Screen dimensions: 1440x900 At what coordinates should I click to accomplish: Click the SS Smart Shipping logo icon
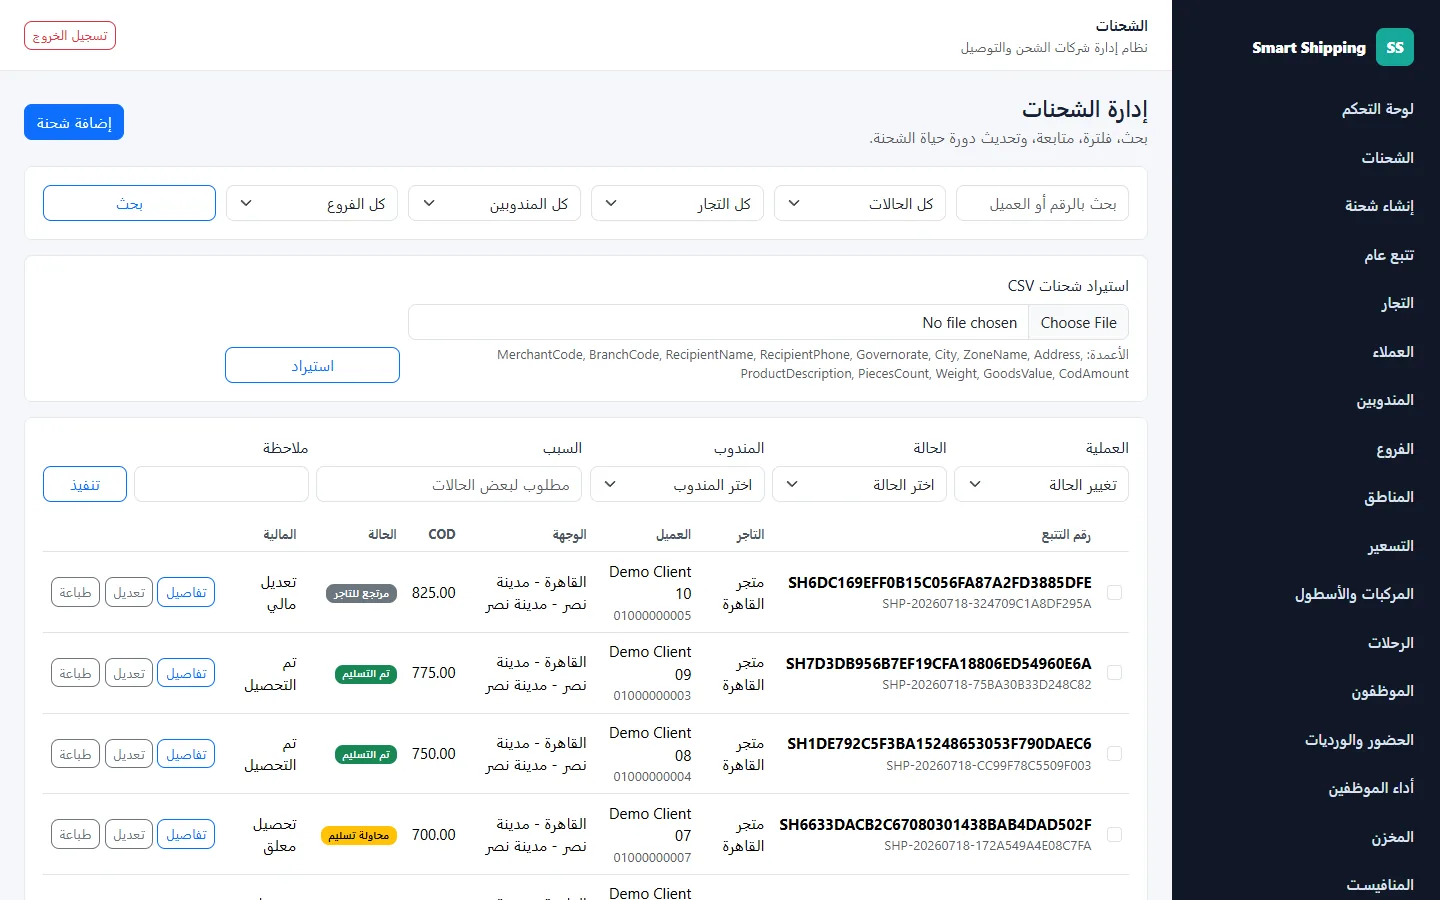click(x=1394, y=47)
